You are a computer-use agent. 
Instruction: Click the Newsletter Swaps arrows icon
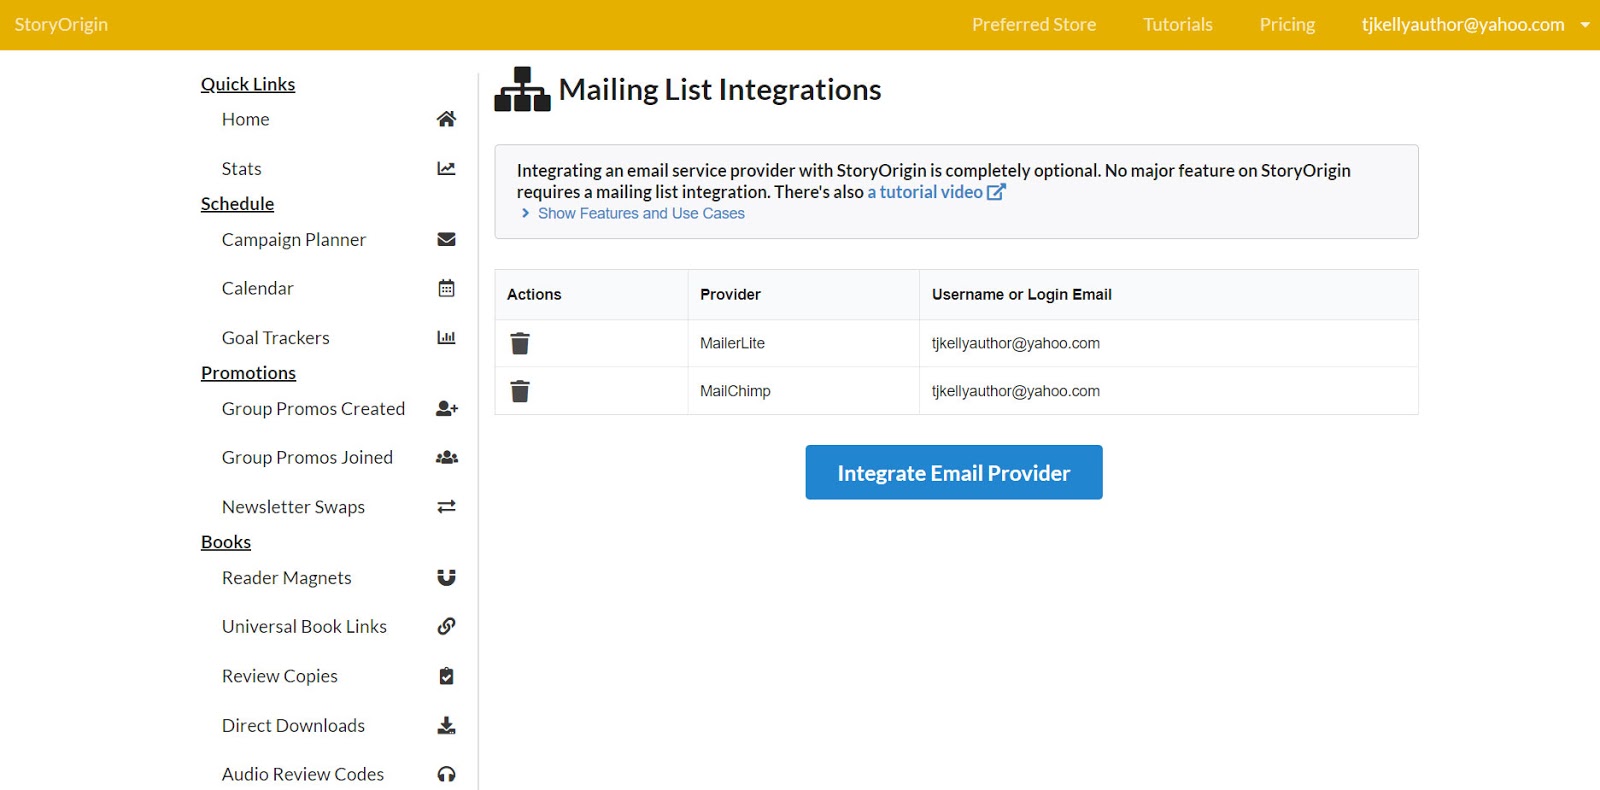click(446, 507)
